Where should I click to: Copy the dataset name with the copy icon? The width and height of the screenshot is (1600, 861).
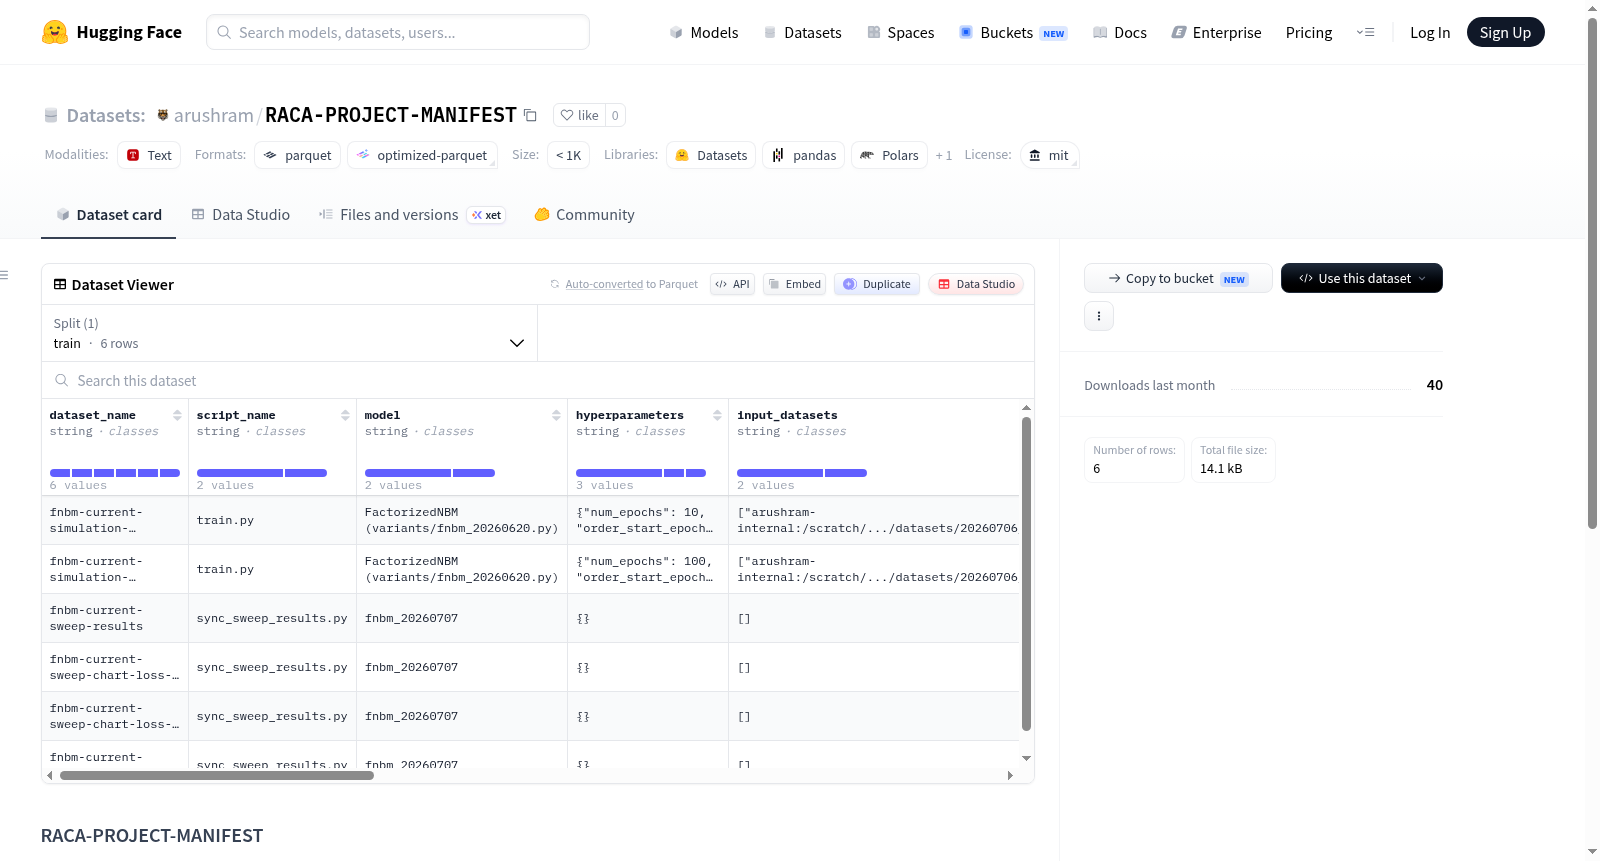(531, 115)
